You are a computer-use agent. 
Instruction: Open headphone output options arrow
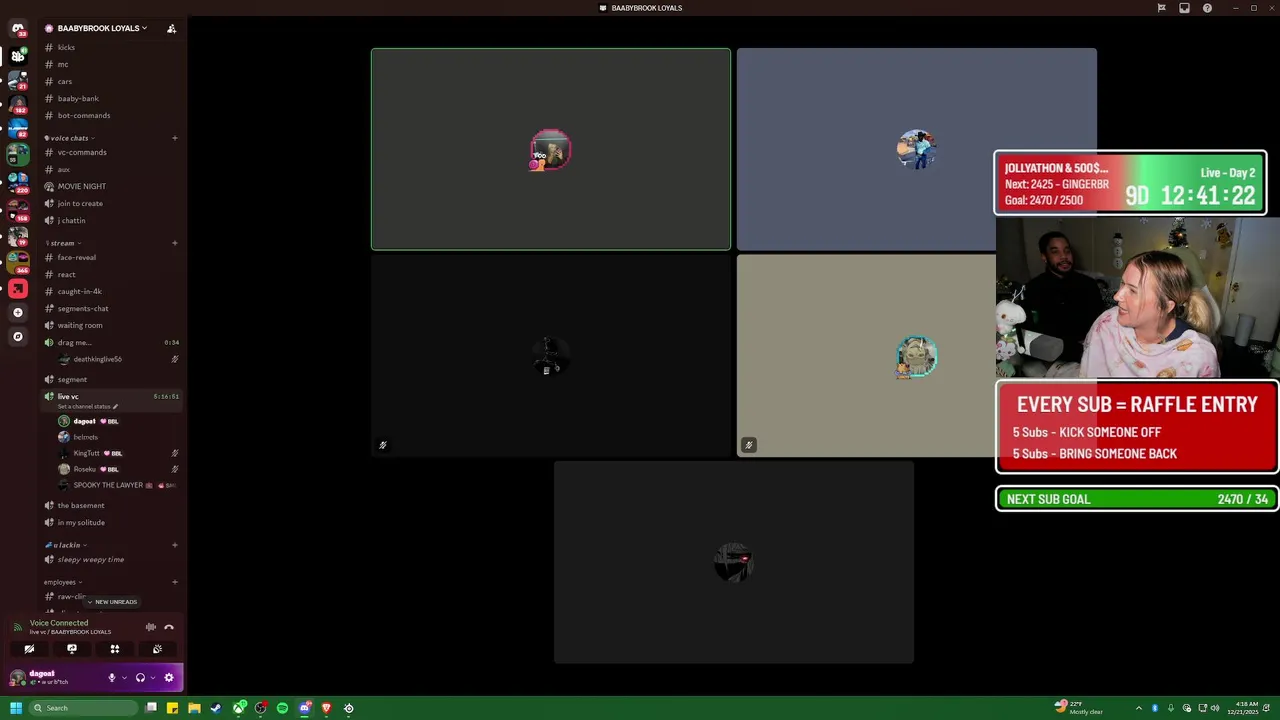coord(152,677)
